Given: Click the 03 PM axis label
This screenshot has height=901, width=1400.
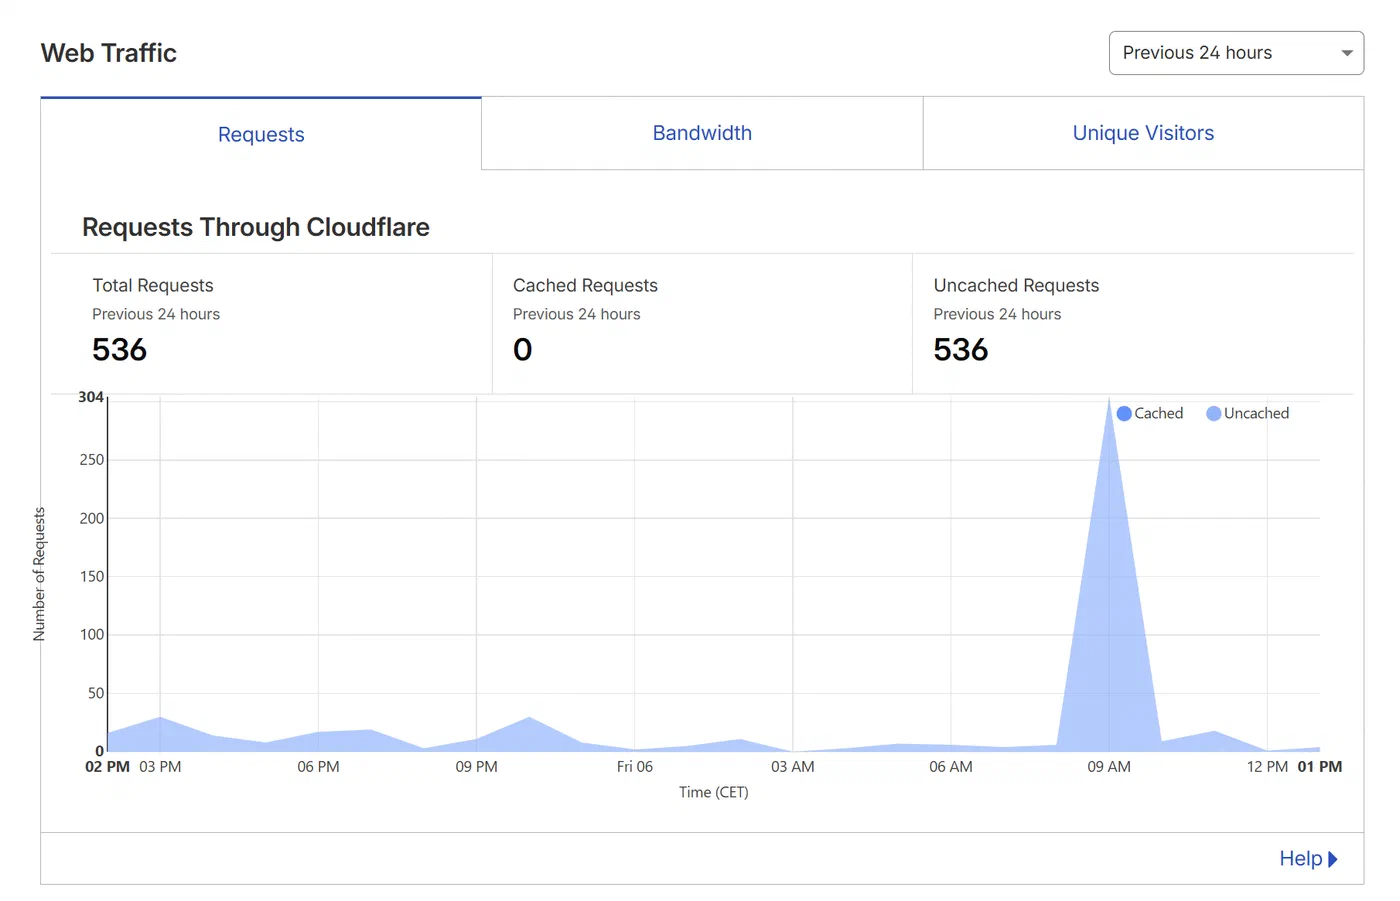Looking at the screenshot, I should [160, 767].
